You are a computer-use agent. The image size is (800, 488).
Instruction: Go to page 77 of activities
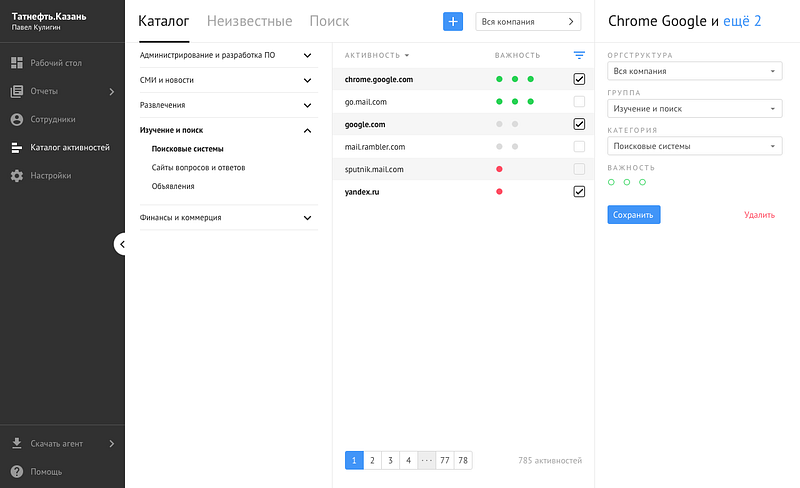click(445, 460)
